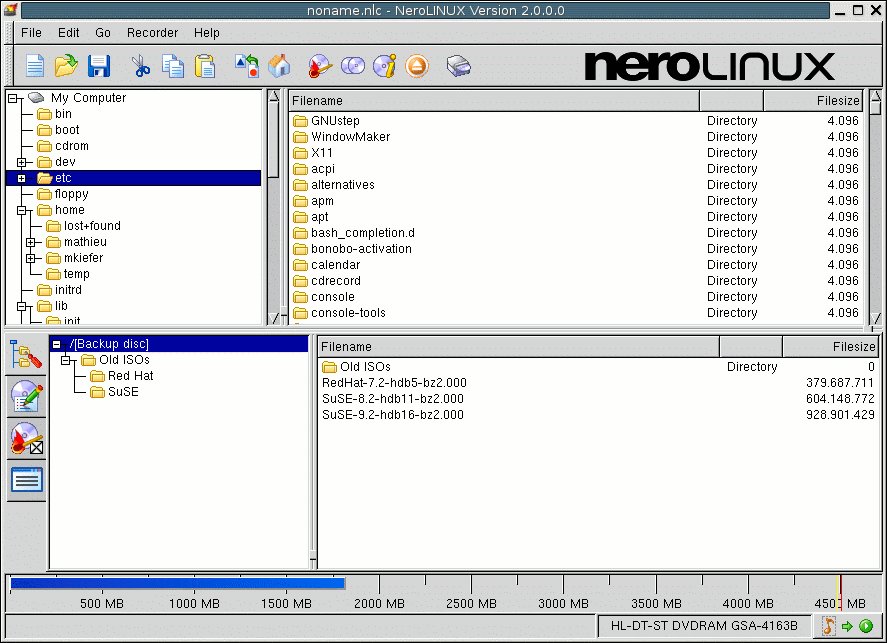Select the cdrecord directory row
Viewport: 887px width, 643px height.
point(576,281)
